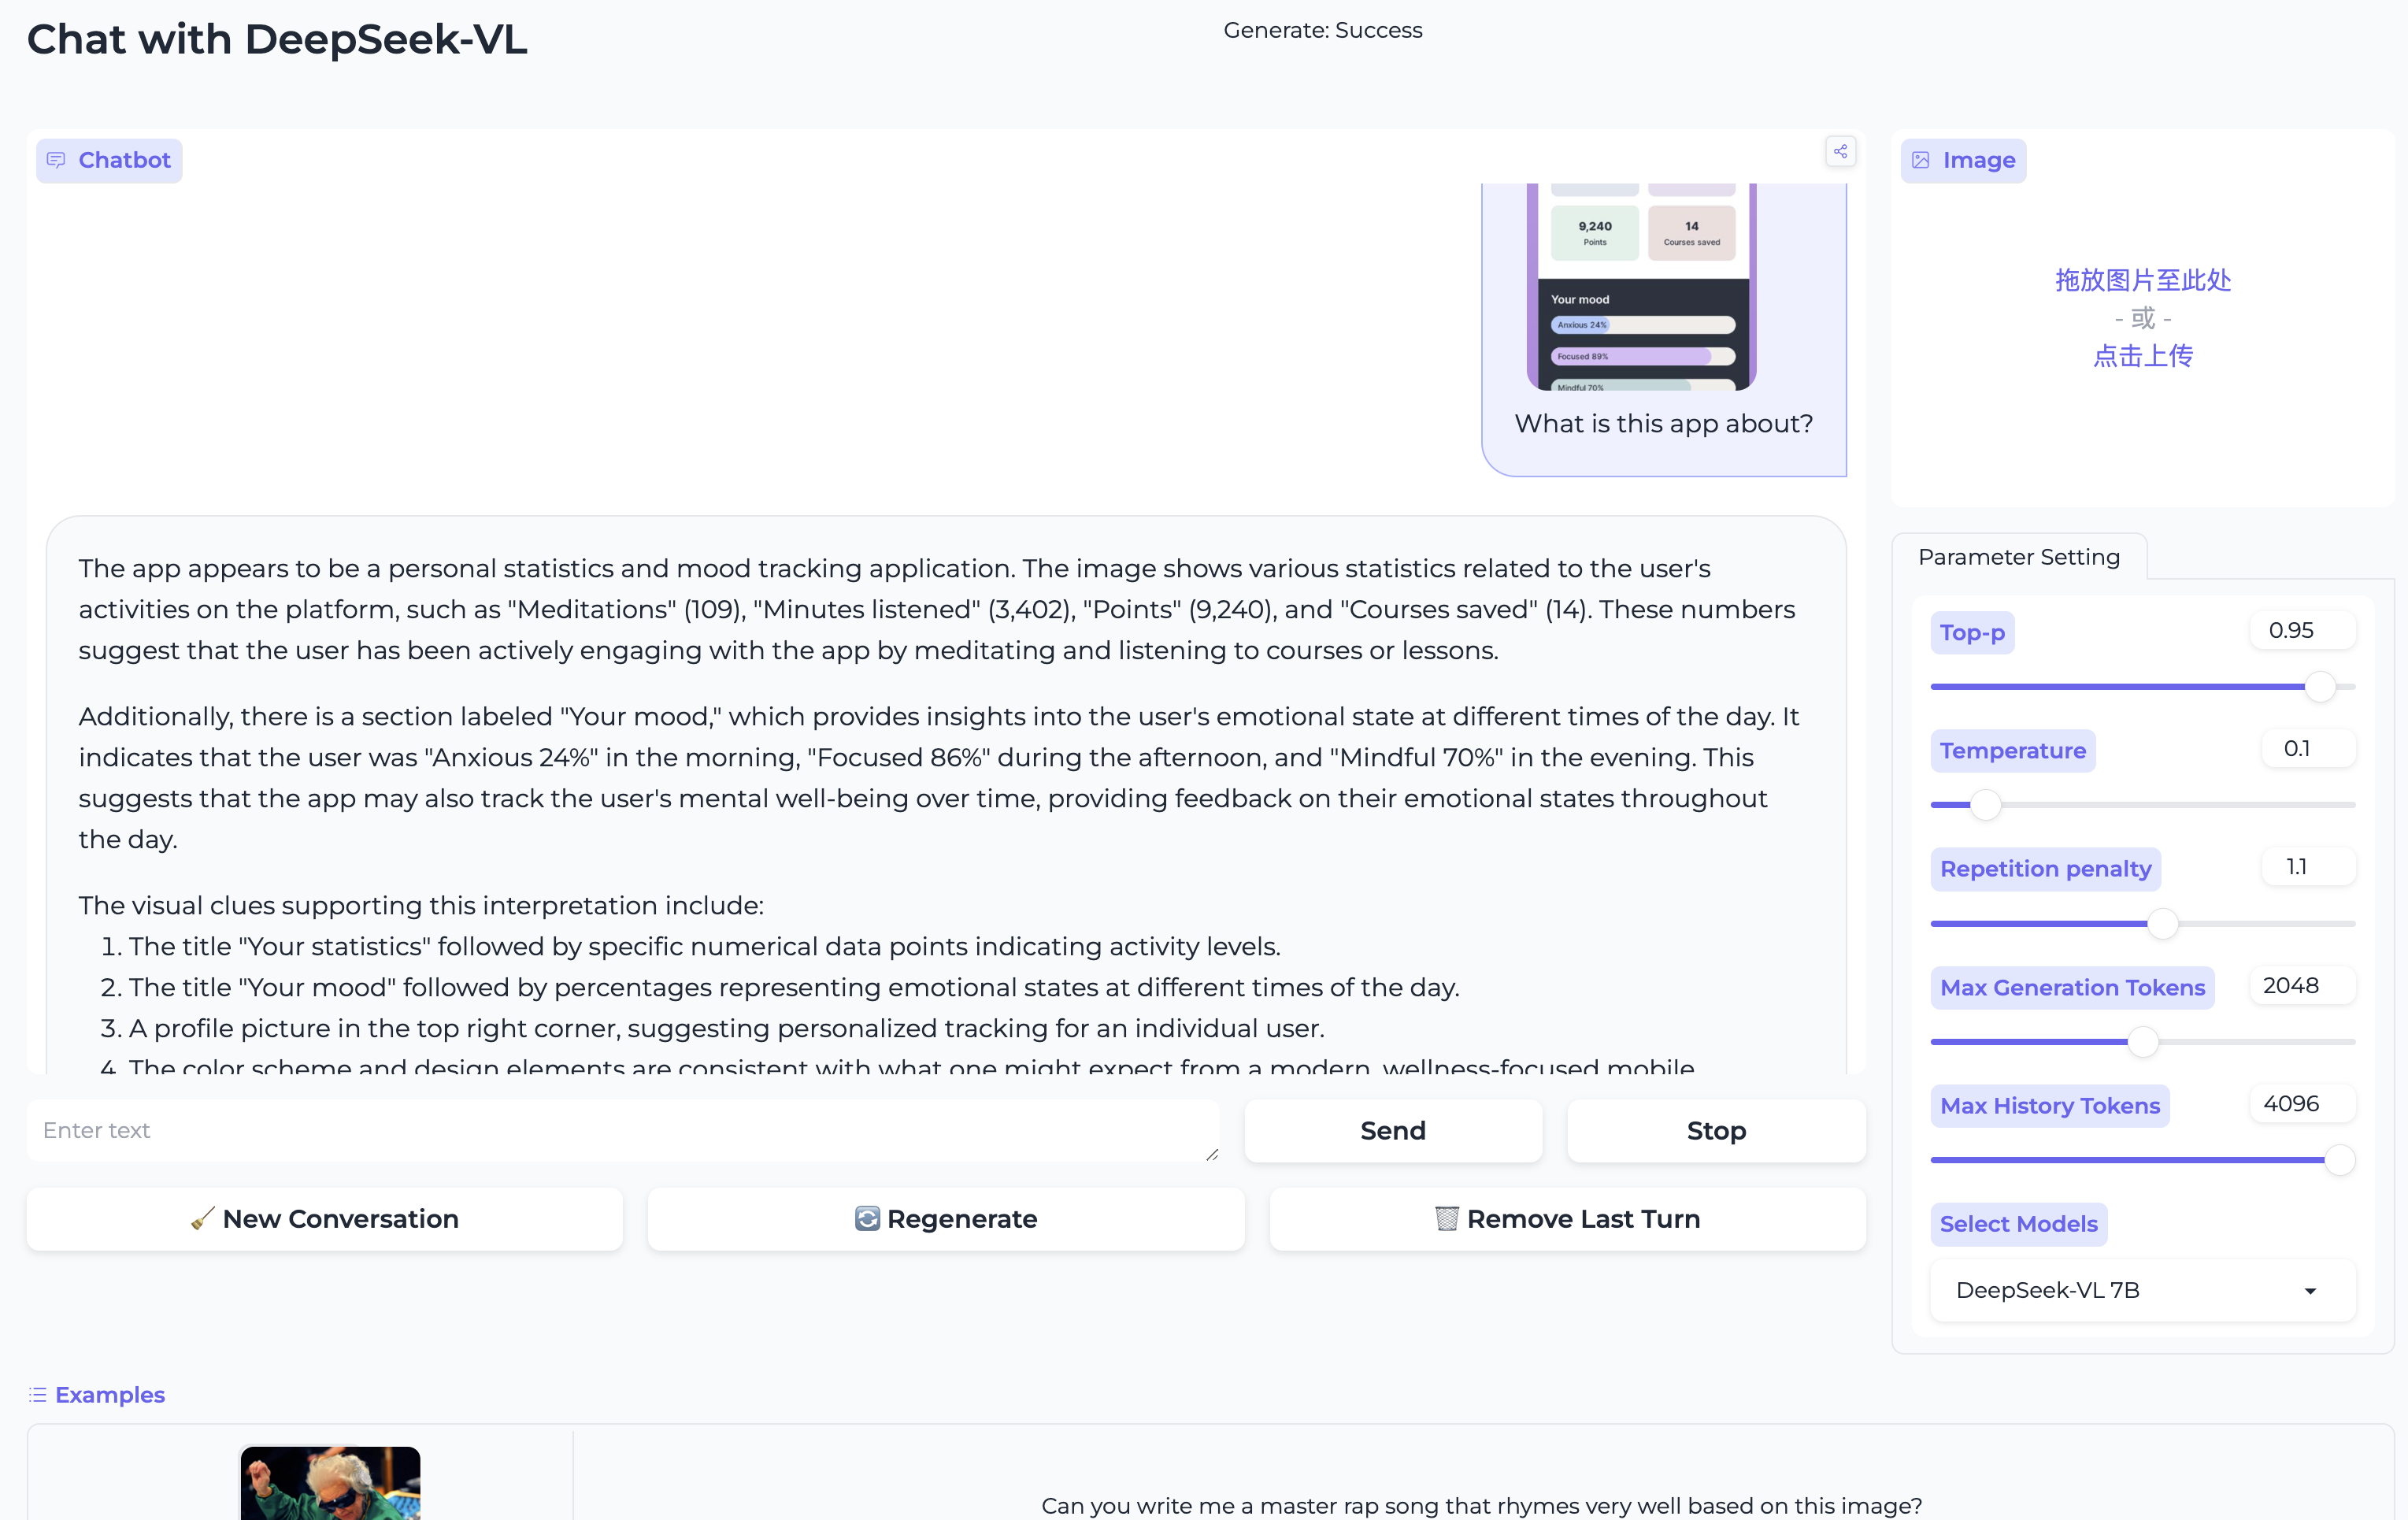Click the Examples list icon

[x=37, y=1394]
